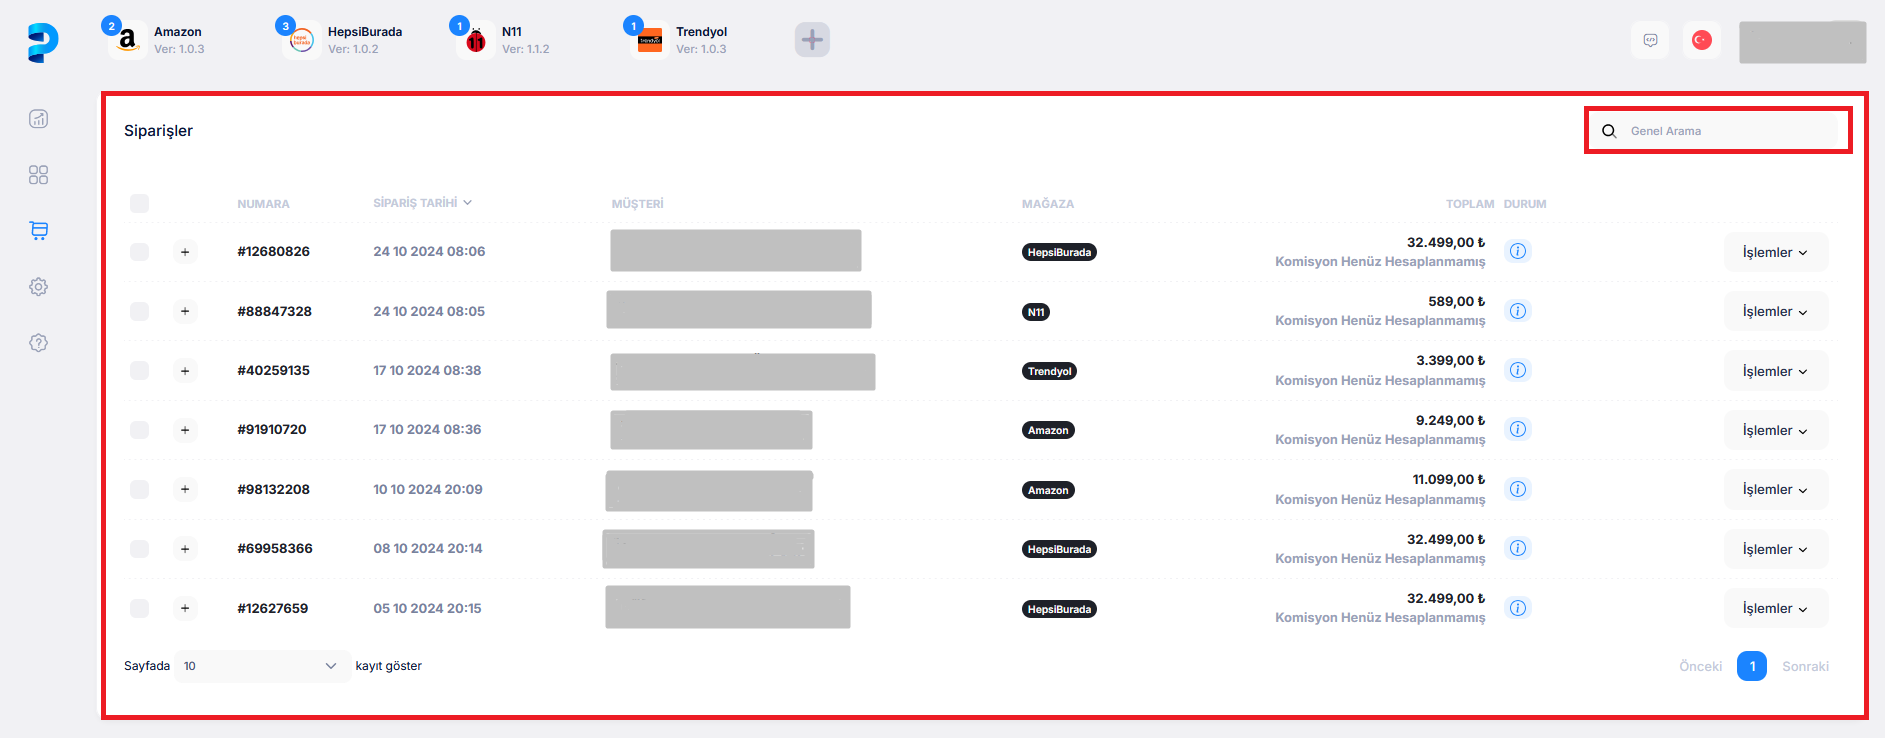Show info for order #12680826
Image resolution: width=1885 pixels, height=738 pixels.
tap(1517, 251)
